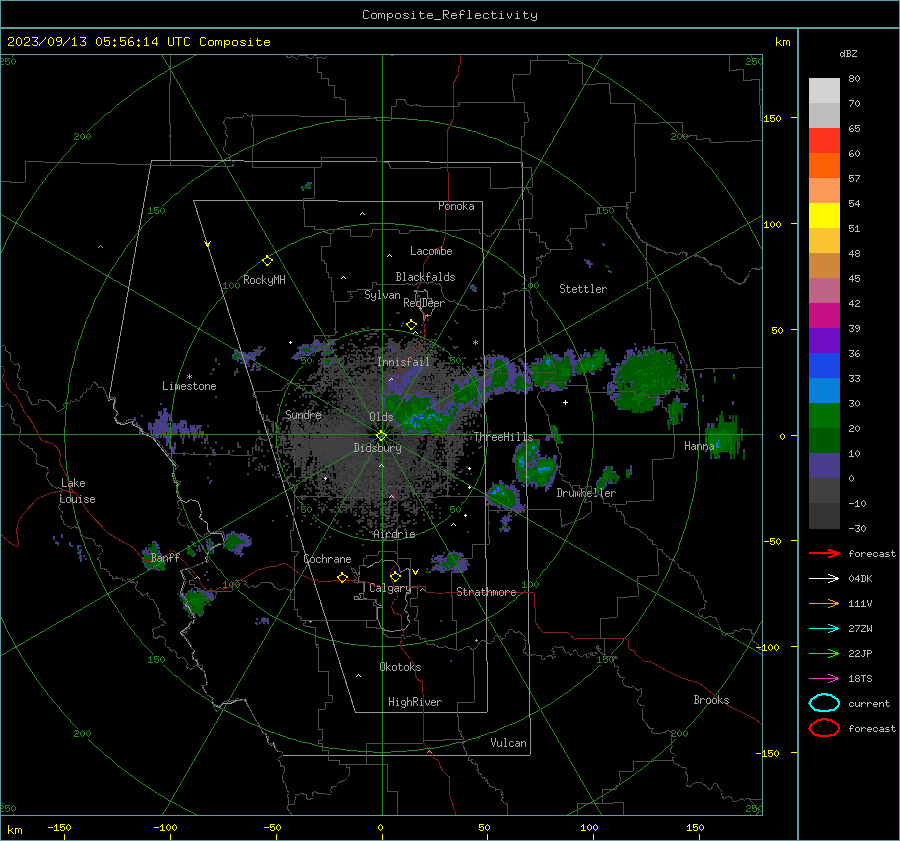Viewport: 900px width, 841px height.
Task: Select the magenta 39-42 dBZ swatch
Action: tap(824, 316)
